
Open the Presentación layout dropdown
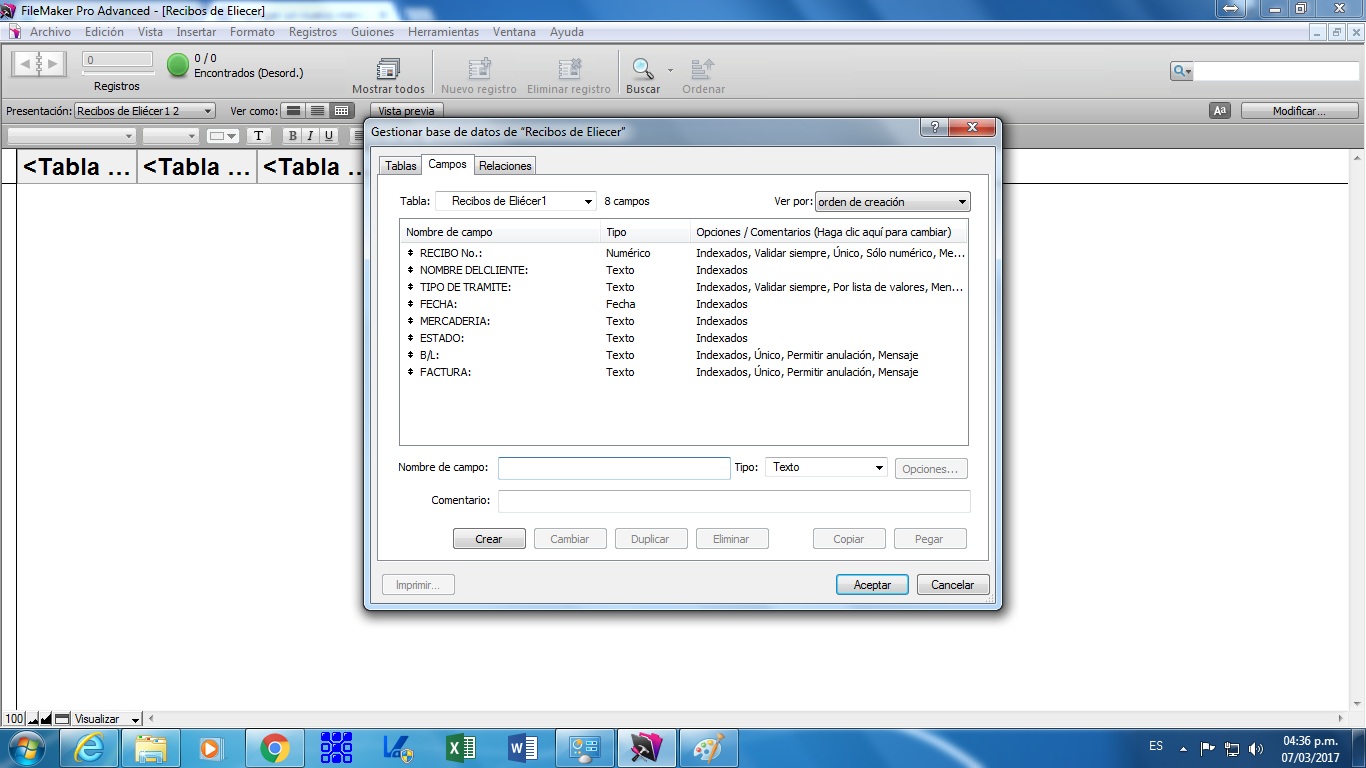pos(145,111)
